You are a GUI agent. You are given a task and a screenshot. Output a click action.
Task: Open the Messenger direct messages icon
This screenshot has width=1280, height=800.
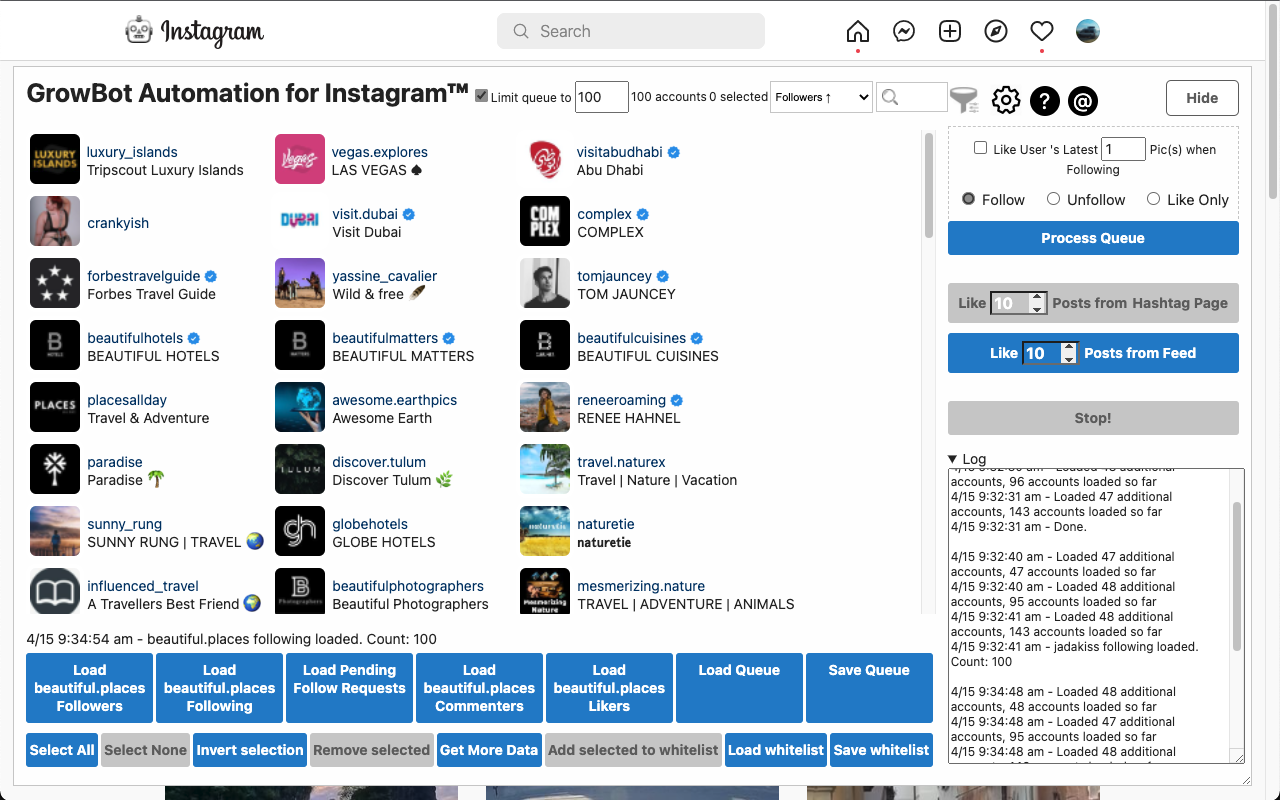point(904,32)
